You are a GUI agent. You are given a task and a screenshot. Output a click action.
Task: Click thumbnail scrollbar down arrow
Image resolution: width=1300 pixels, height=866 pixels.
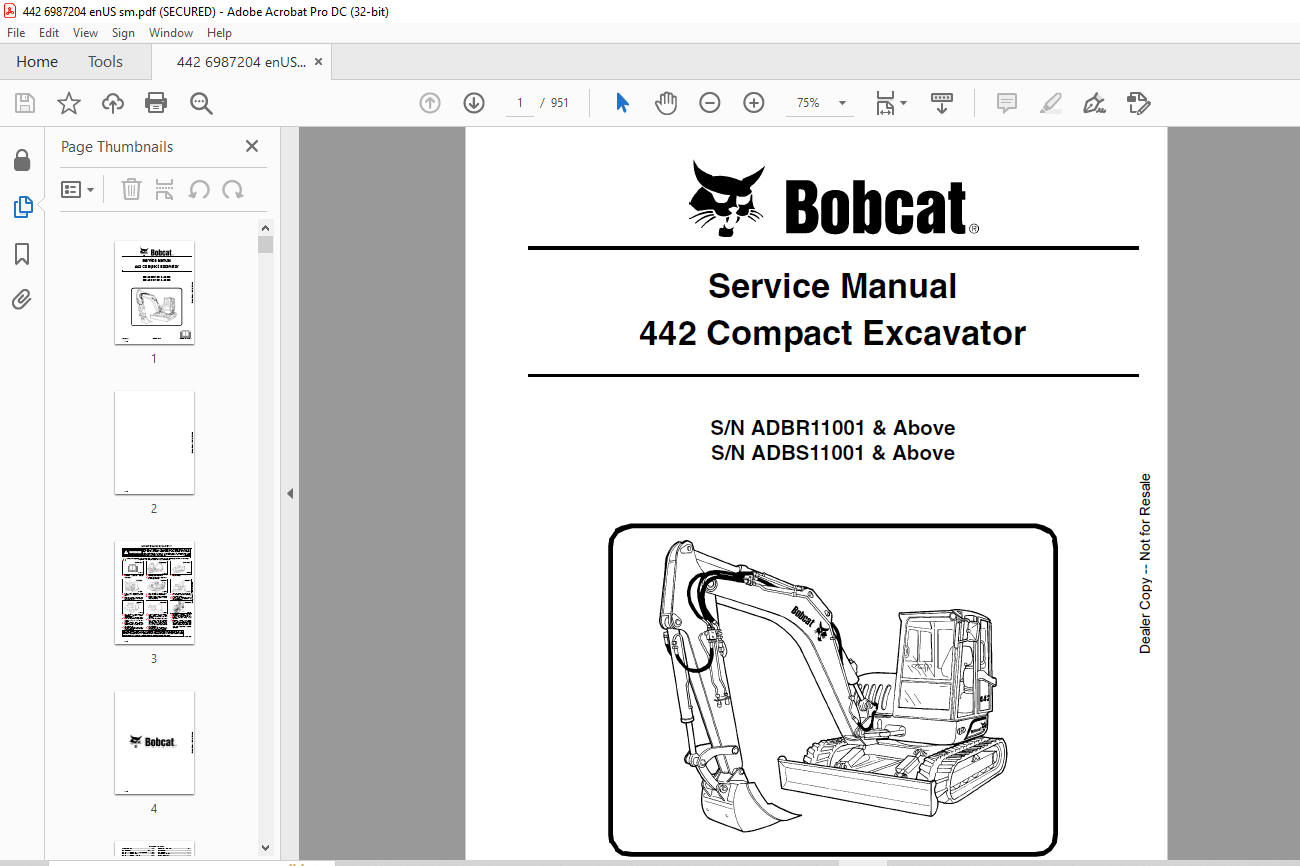(x=265, y=848)
